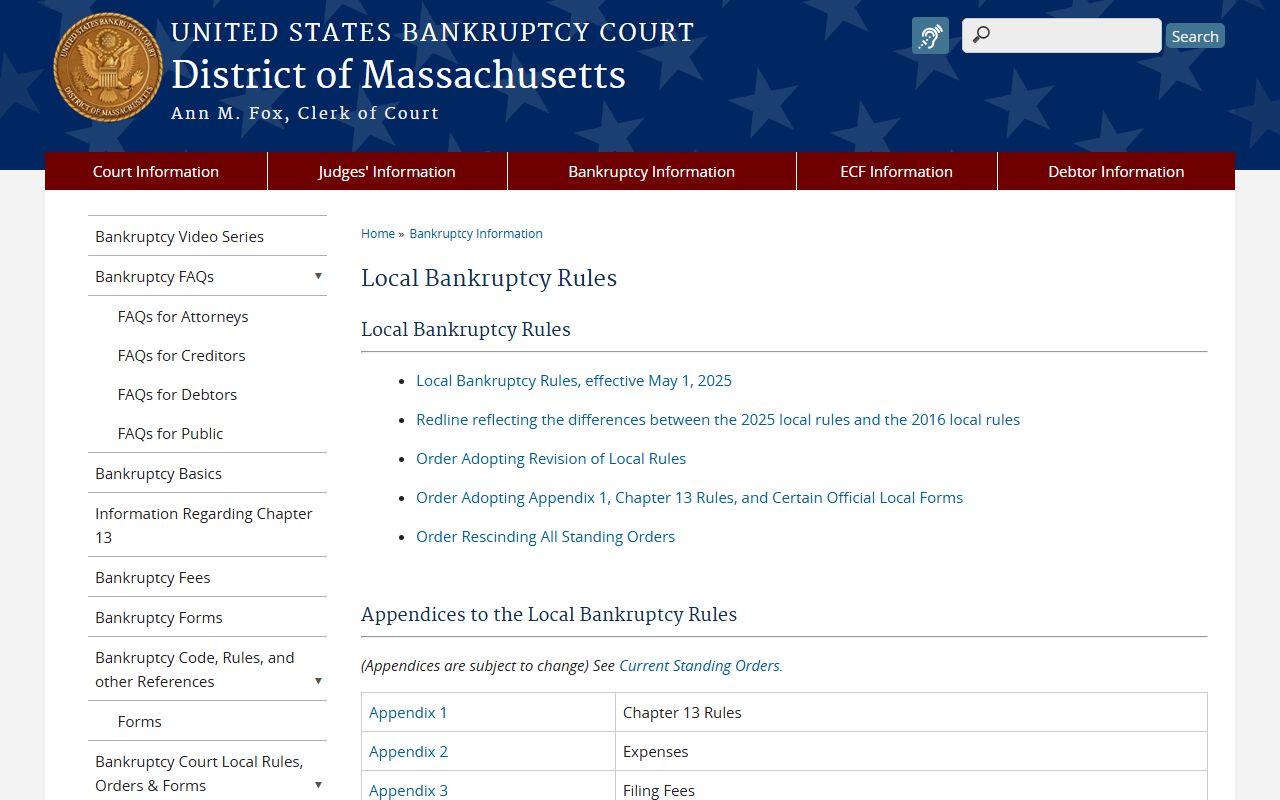Open Appendix 1 link

tap(408, 712)
